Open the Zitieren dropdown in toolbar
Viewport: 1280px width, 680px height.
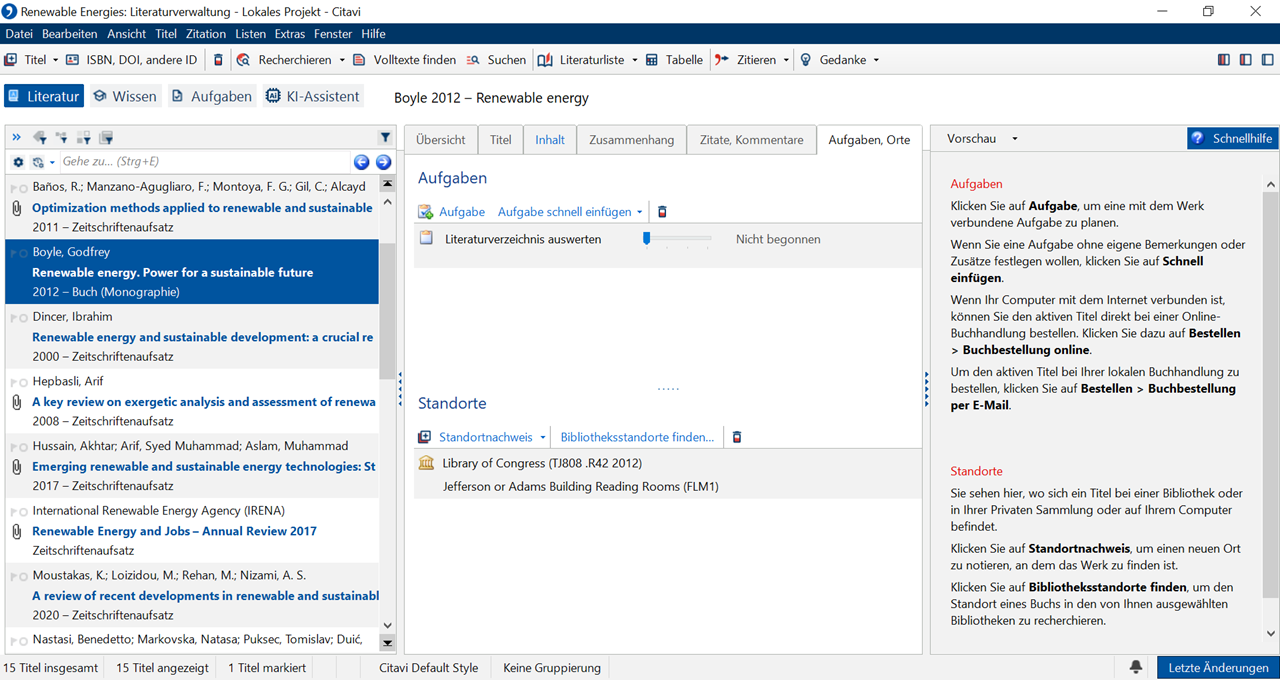[785, 60]
